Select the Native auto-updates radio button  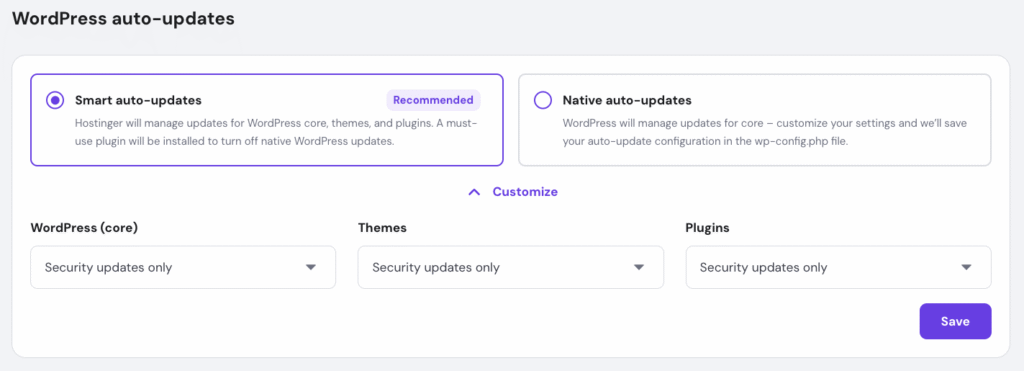[x=543, y=101]
